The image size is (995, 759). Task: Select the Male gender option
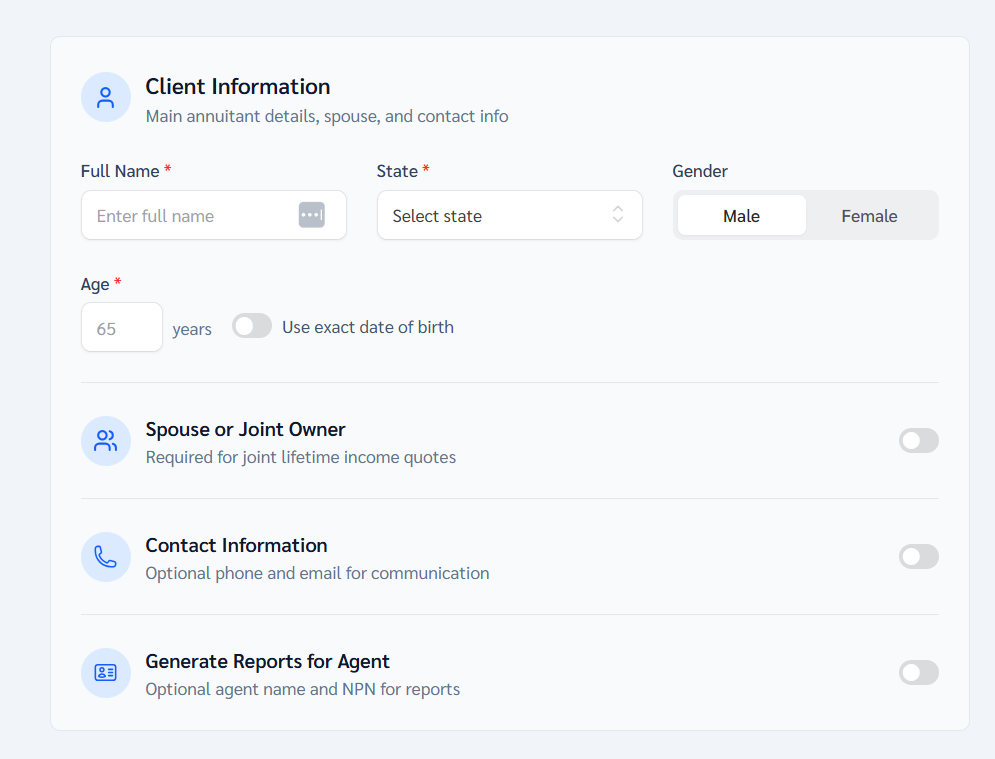click(x=741, y=216)
